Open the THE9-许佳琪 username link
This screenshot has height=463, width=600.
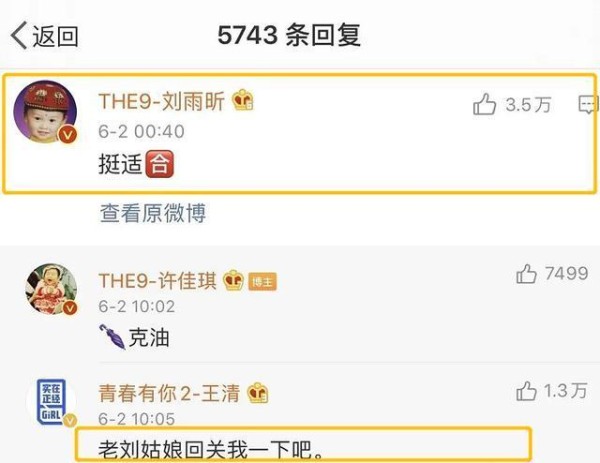(158, 280)
